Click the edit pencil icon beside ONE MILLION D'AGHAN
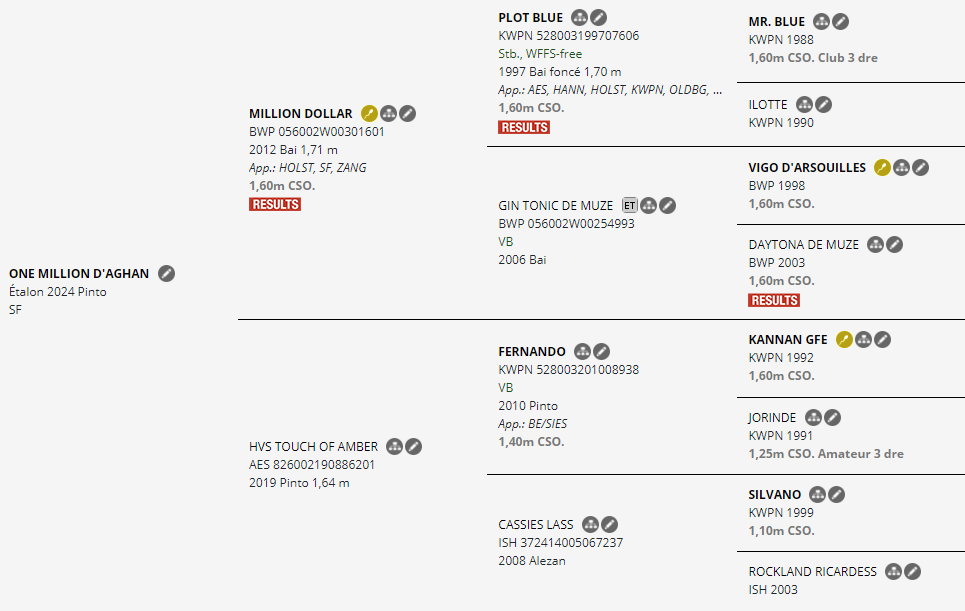The width and height of the screenshot is (965, 611). point(166,273)
